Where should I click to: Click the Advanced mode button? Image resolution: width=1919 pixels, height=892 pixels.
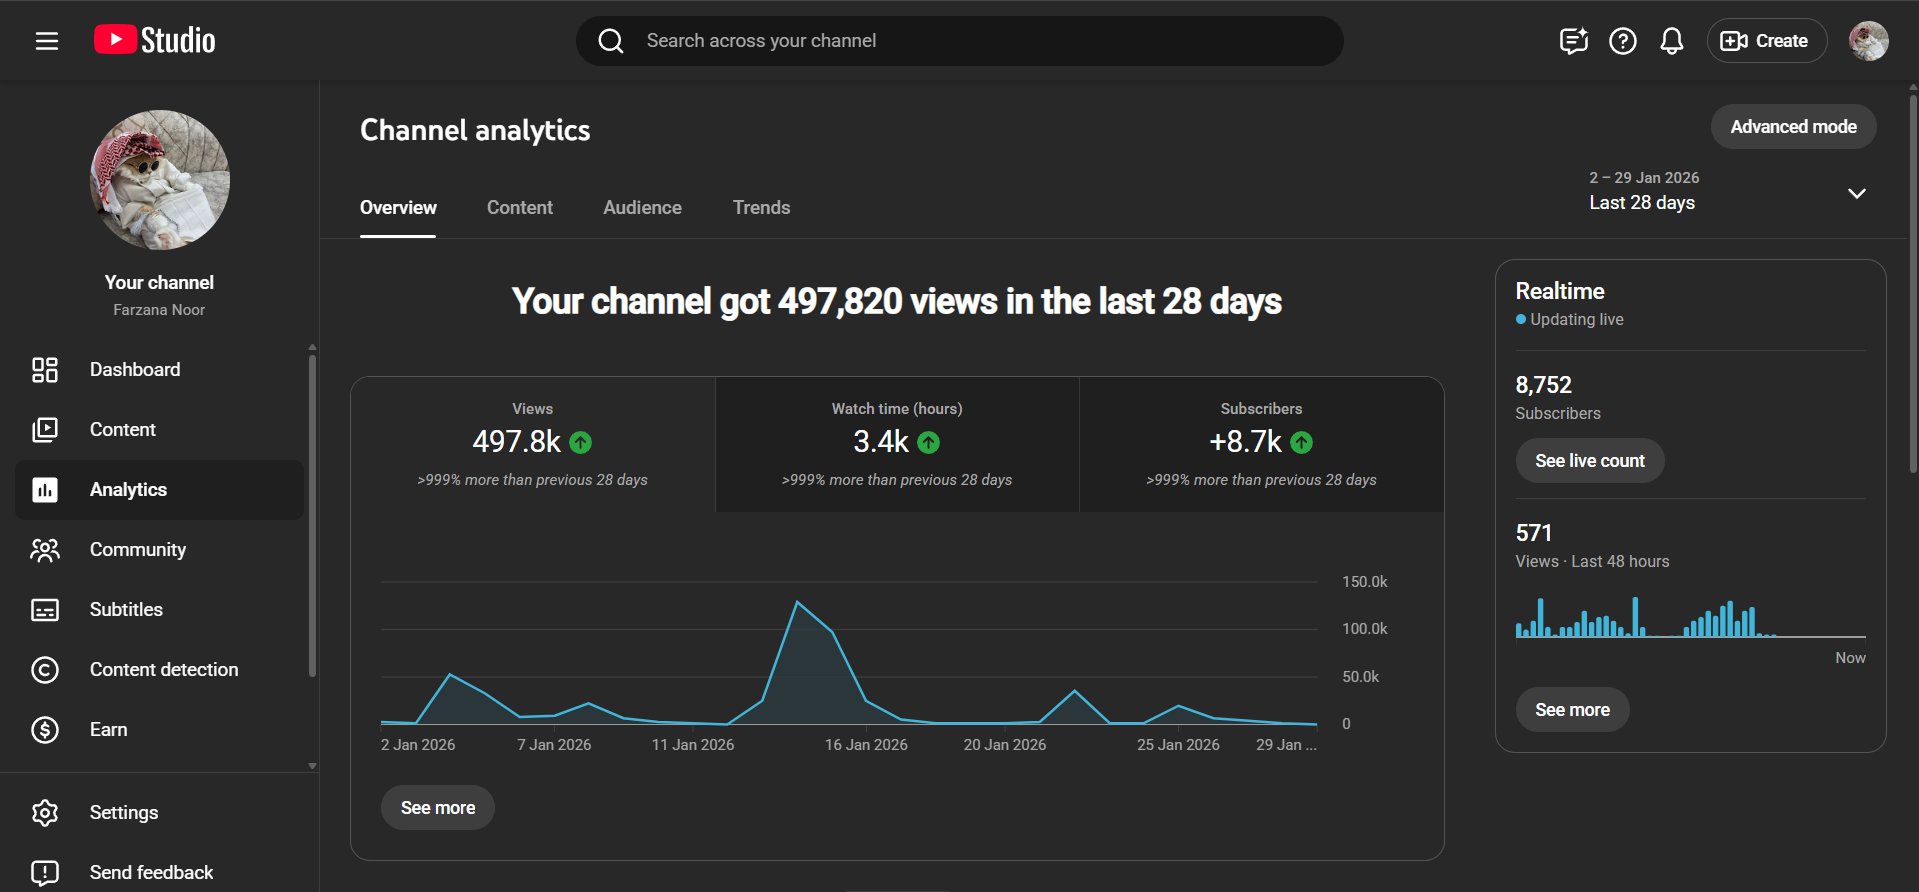[1792, 127]
